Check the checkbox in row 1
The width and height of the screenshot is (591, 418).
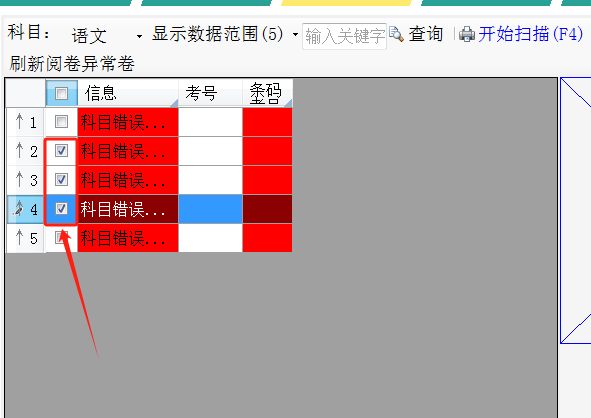coord(61,122)
